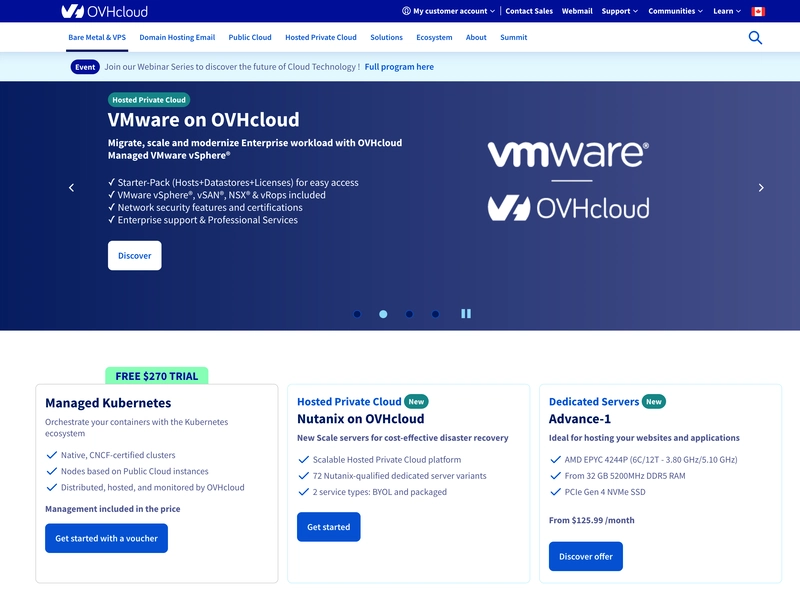Expand My customer account dropdown
This screenshot has height=600, width=800.
(448, 11)
